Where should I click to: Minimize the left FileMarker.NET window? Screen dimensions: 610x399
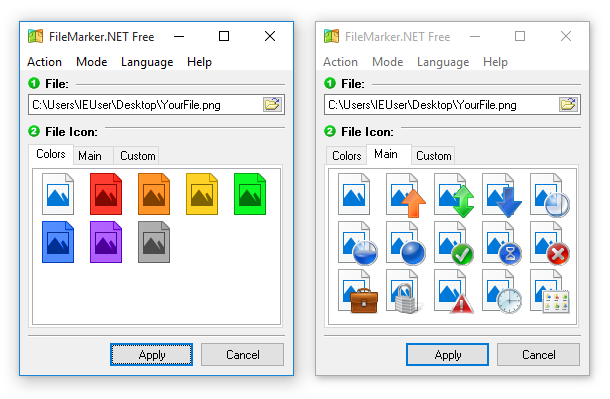click(x=179, y=37)
